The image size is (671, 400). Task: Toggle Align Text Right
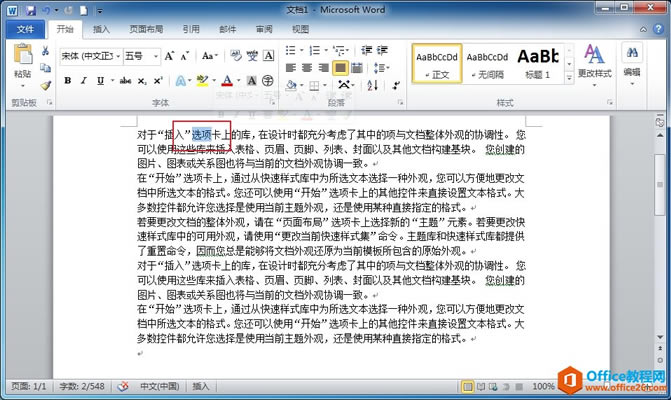pos(324,68)
